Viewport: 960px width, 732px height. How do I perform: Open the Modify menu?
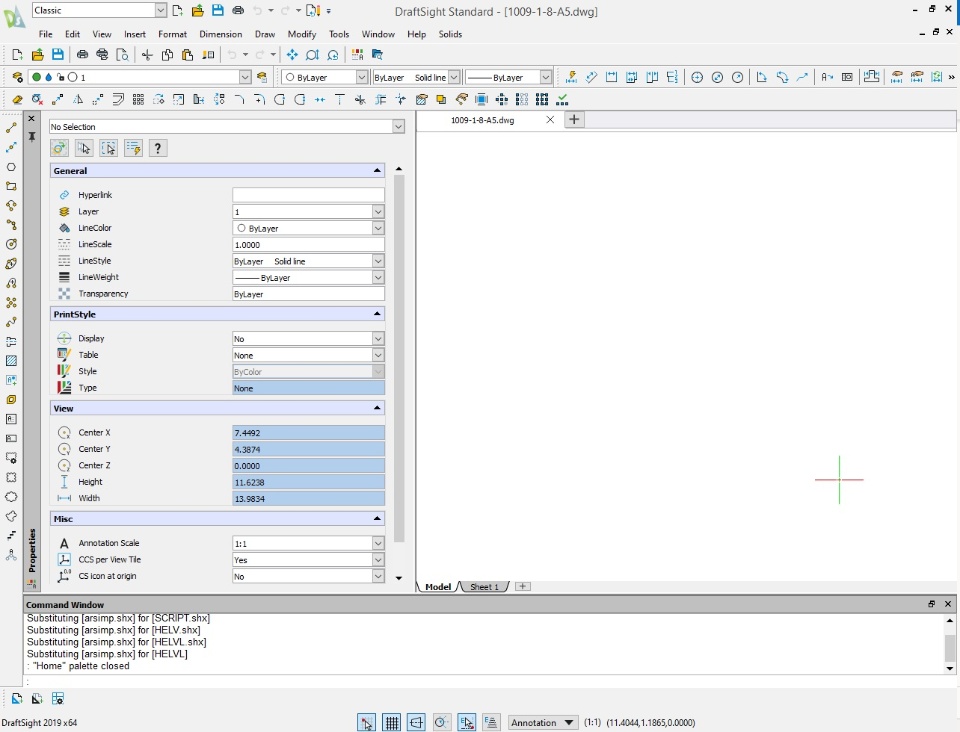(301, 34)
